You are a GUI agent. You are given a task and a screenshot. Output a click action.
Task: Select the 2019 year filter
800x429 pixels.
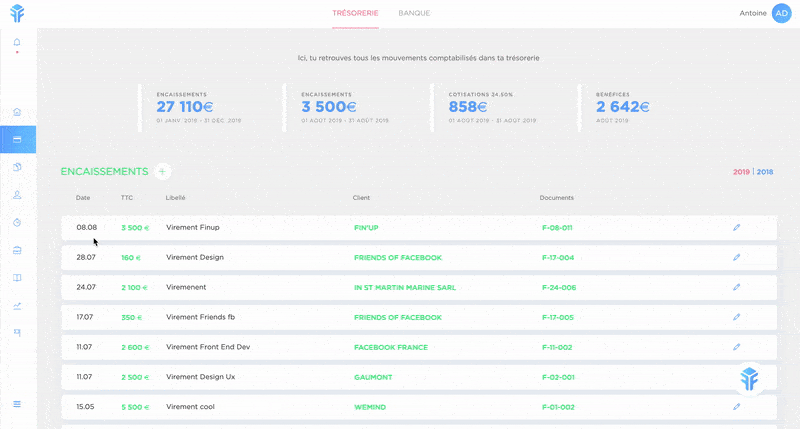[741, 172]
